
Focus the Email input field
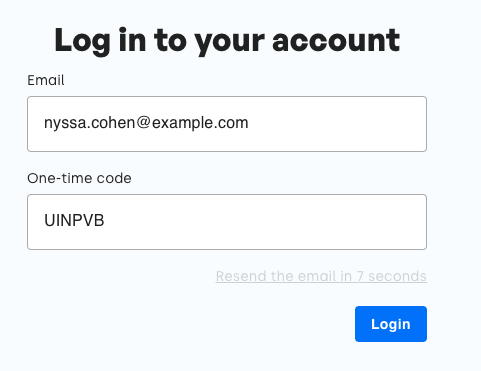click(x=227, y=124)
